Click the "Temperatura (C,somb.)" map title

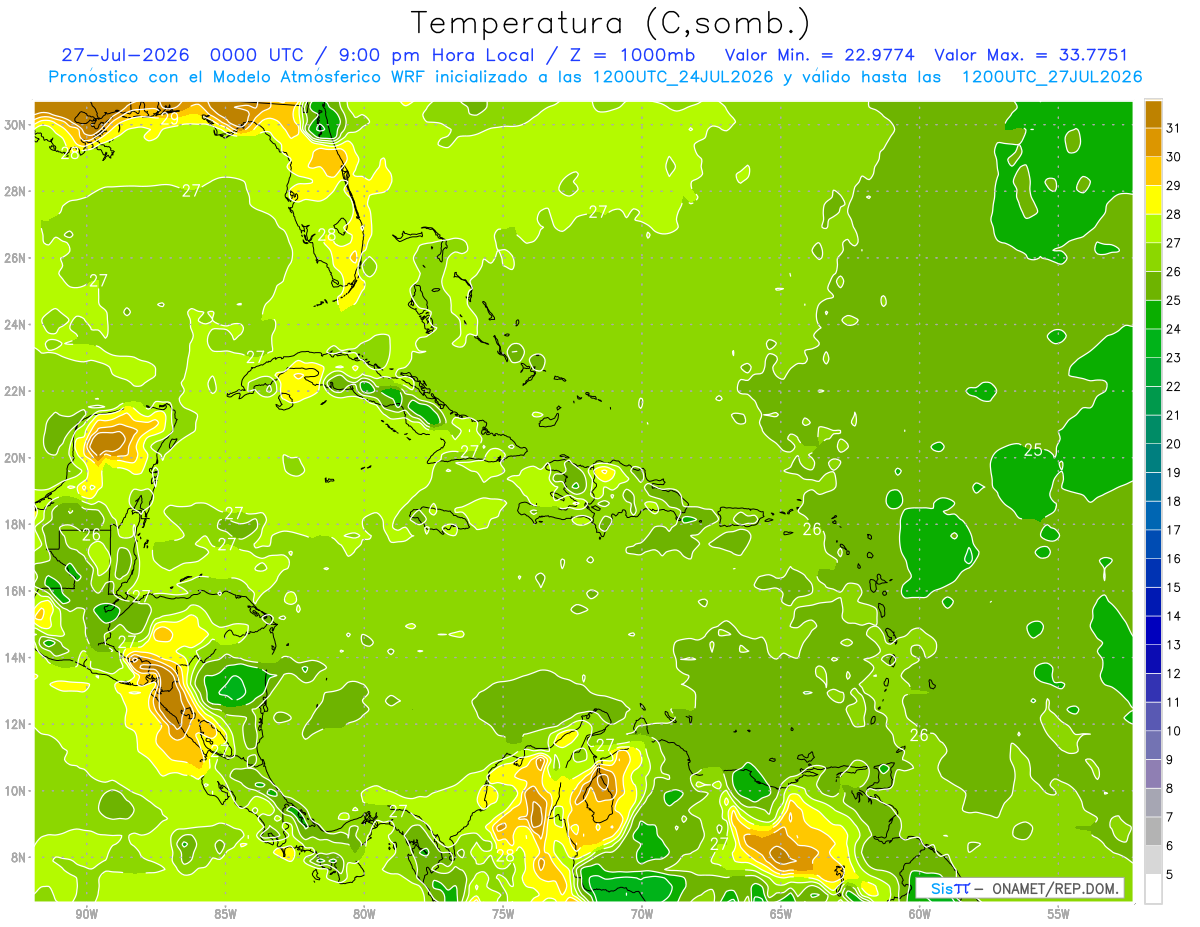(610, 23)
